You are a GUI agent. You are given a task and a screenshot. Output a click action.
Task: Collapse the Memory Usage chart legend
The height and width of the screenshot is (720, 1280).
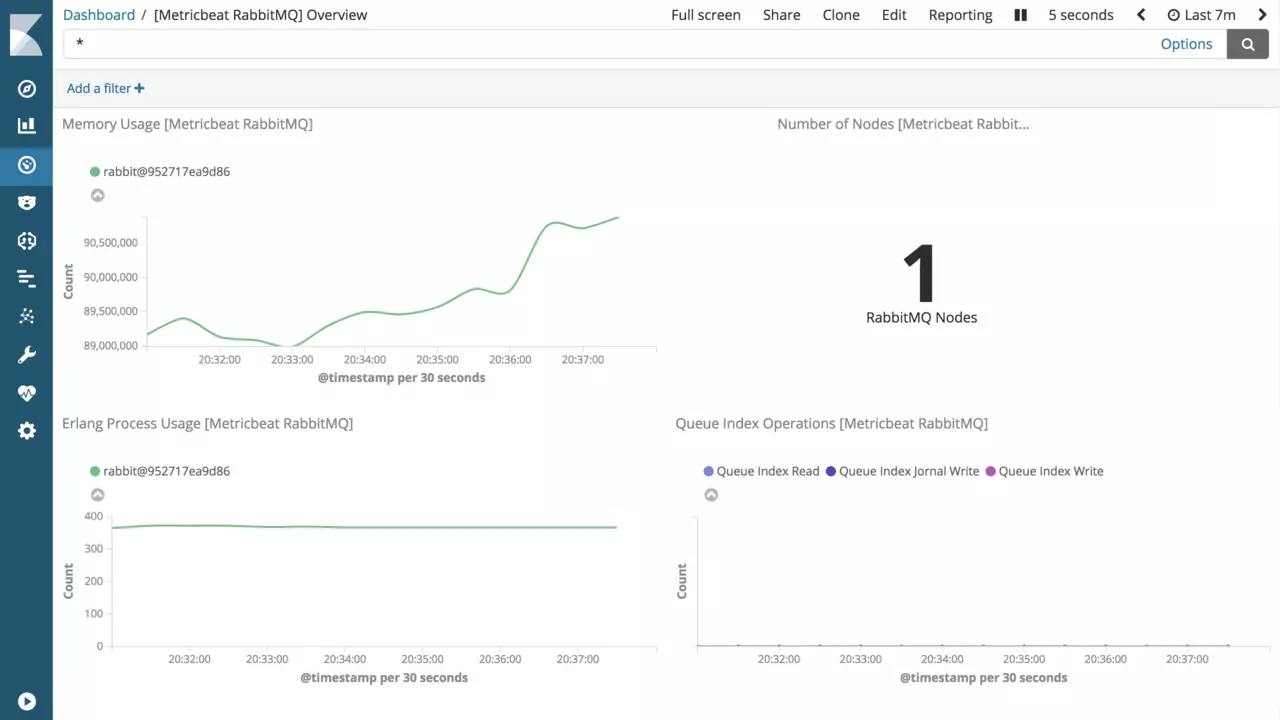[97, 195]
